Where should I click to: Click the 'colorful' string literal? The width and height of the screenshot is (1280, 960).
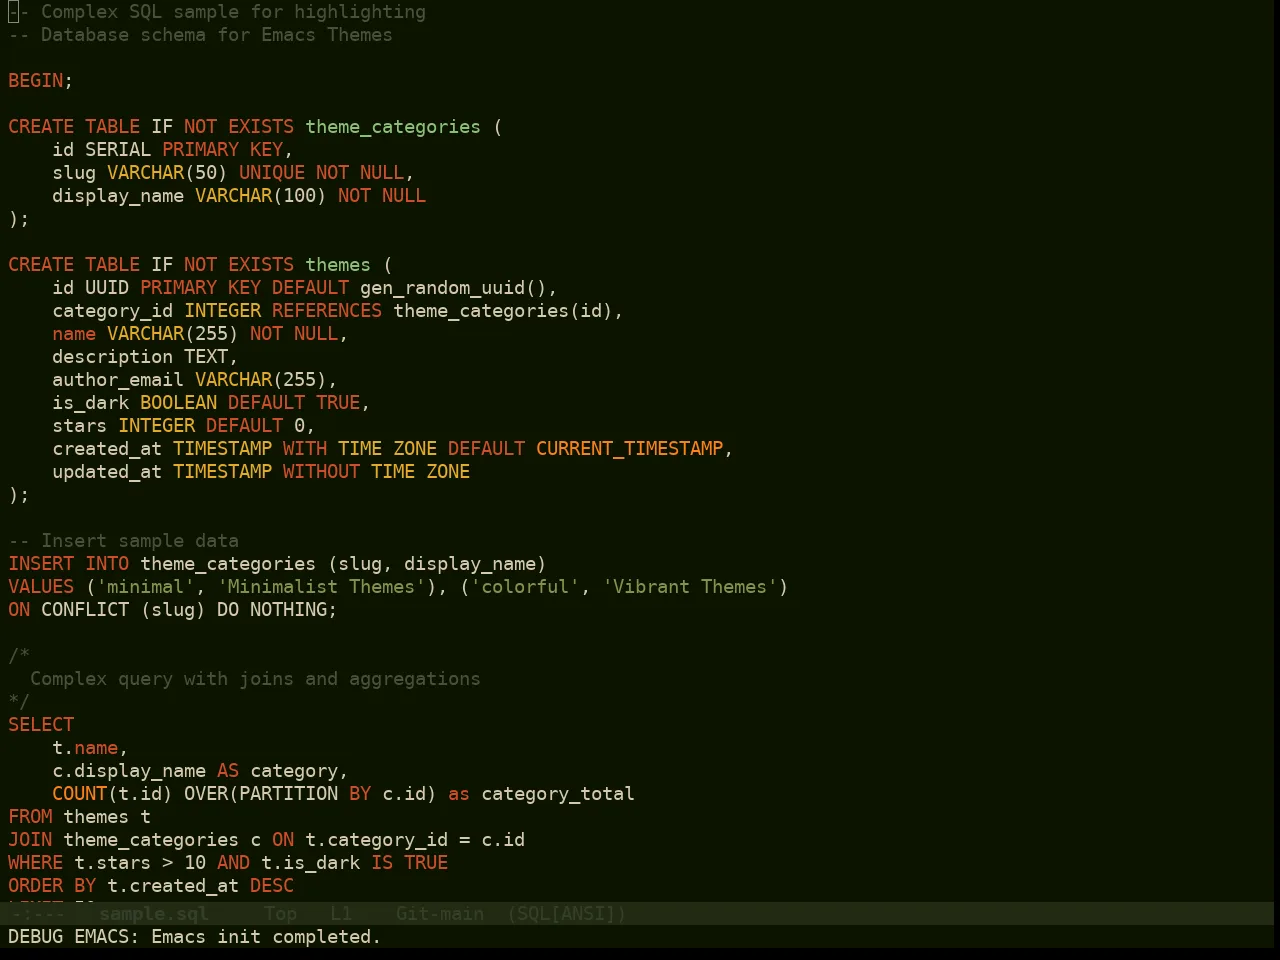click(x=525, y=587)
